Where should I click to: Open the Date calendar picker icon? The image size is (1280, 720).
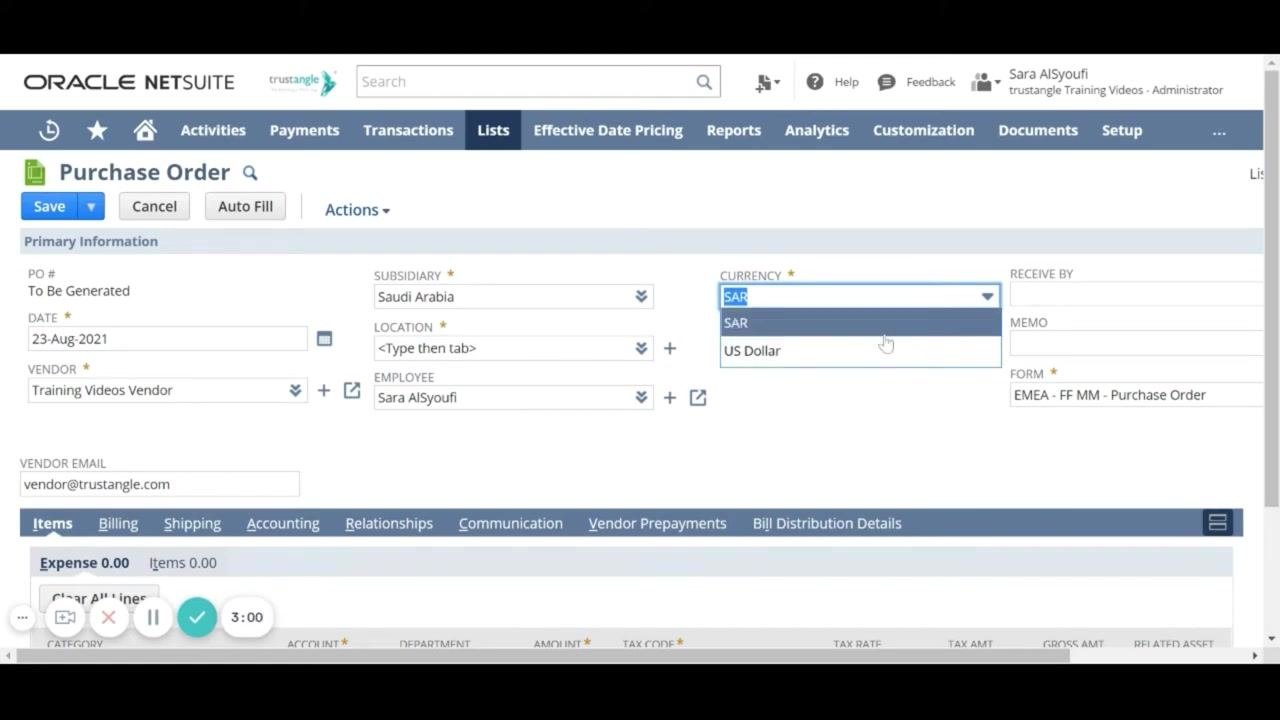pyautogui.click(x=324, y=339)
